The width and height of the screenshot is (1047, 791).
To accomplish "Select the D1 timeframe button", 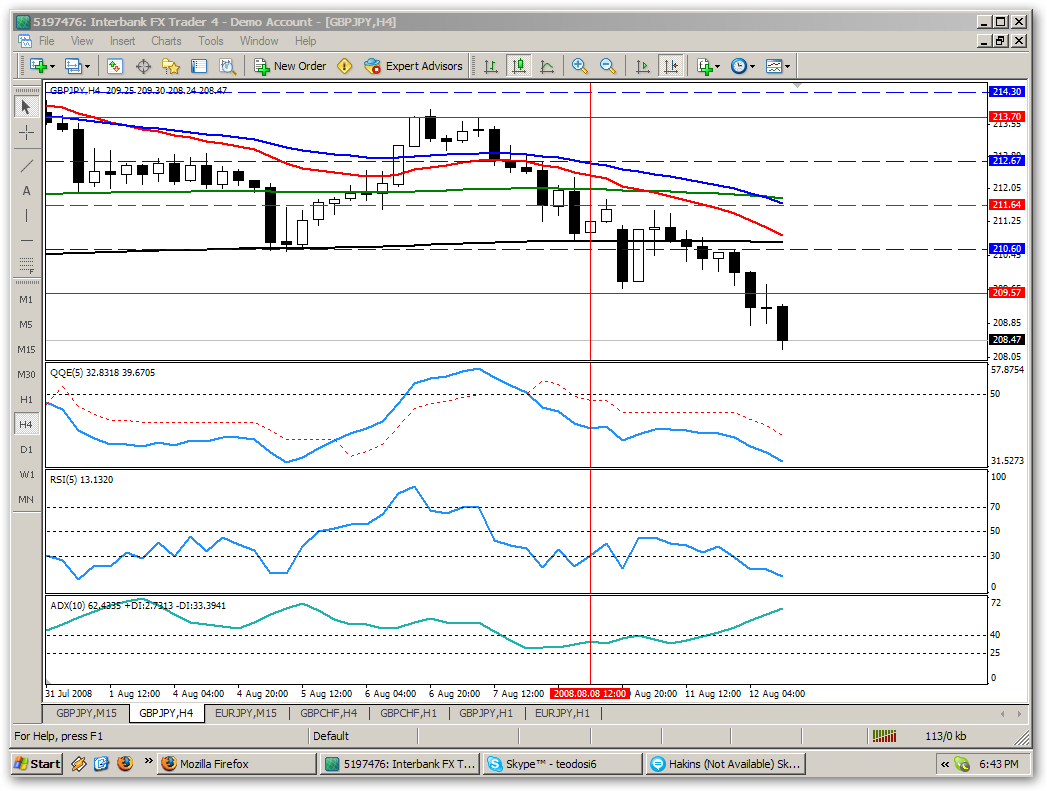I will tap(26, 449).
